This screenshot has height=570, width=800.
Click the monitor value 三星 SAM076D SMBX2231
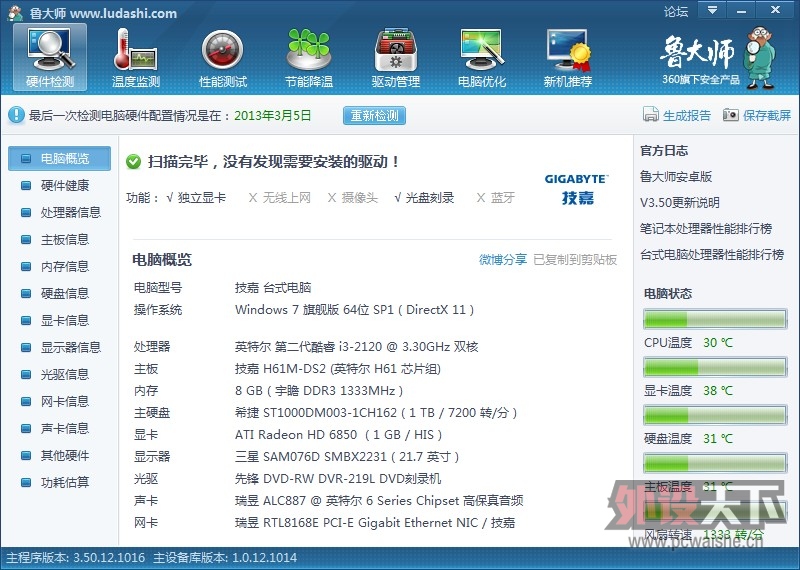click(x=347, y=457)
